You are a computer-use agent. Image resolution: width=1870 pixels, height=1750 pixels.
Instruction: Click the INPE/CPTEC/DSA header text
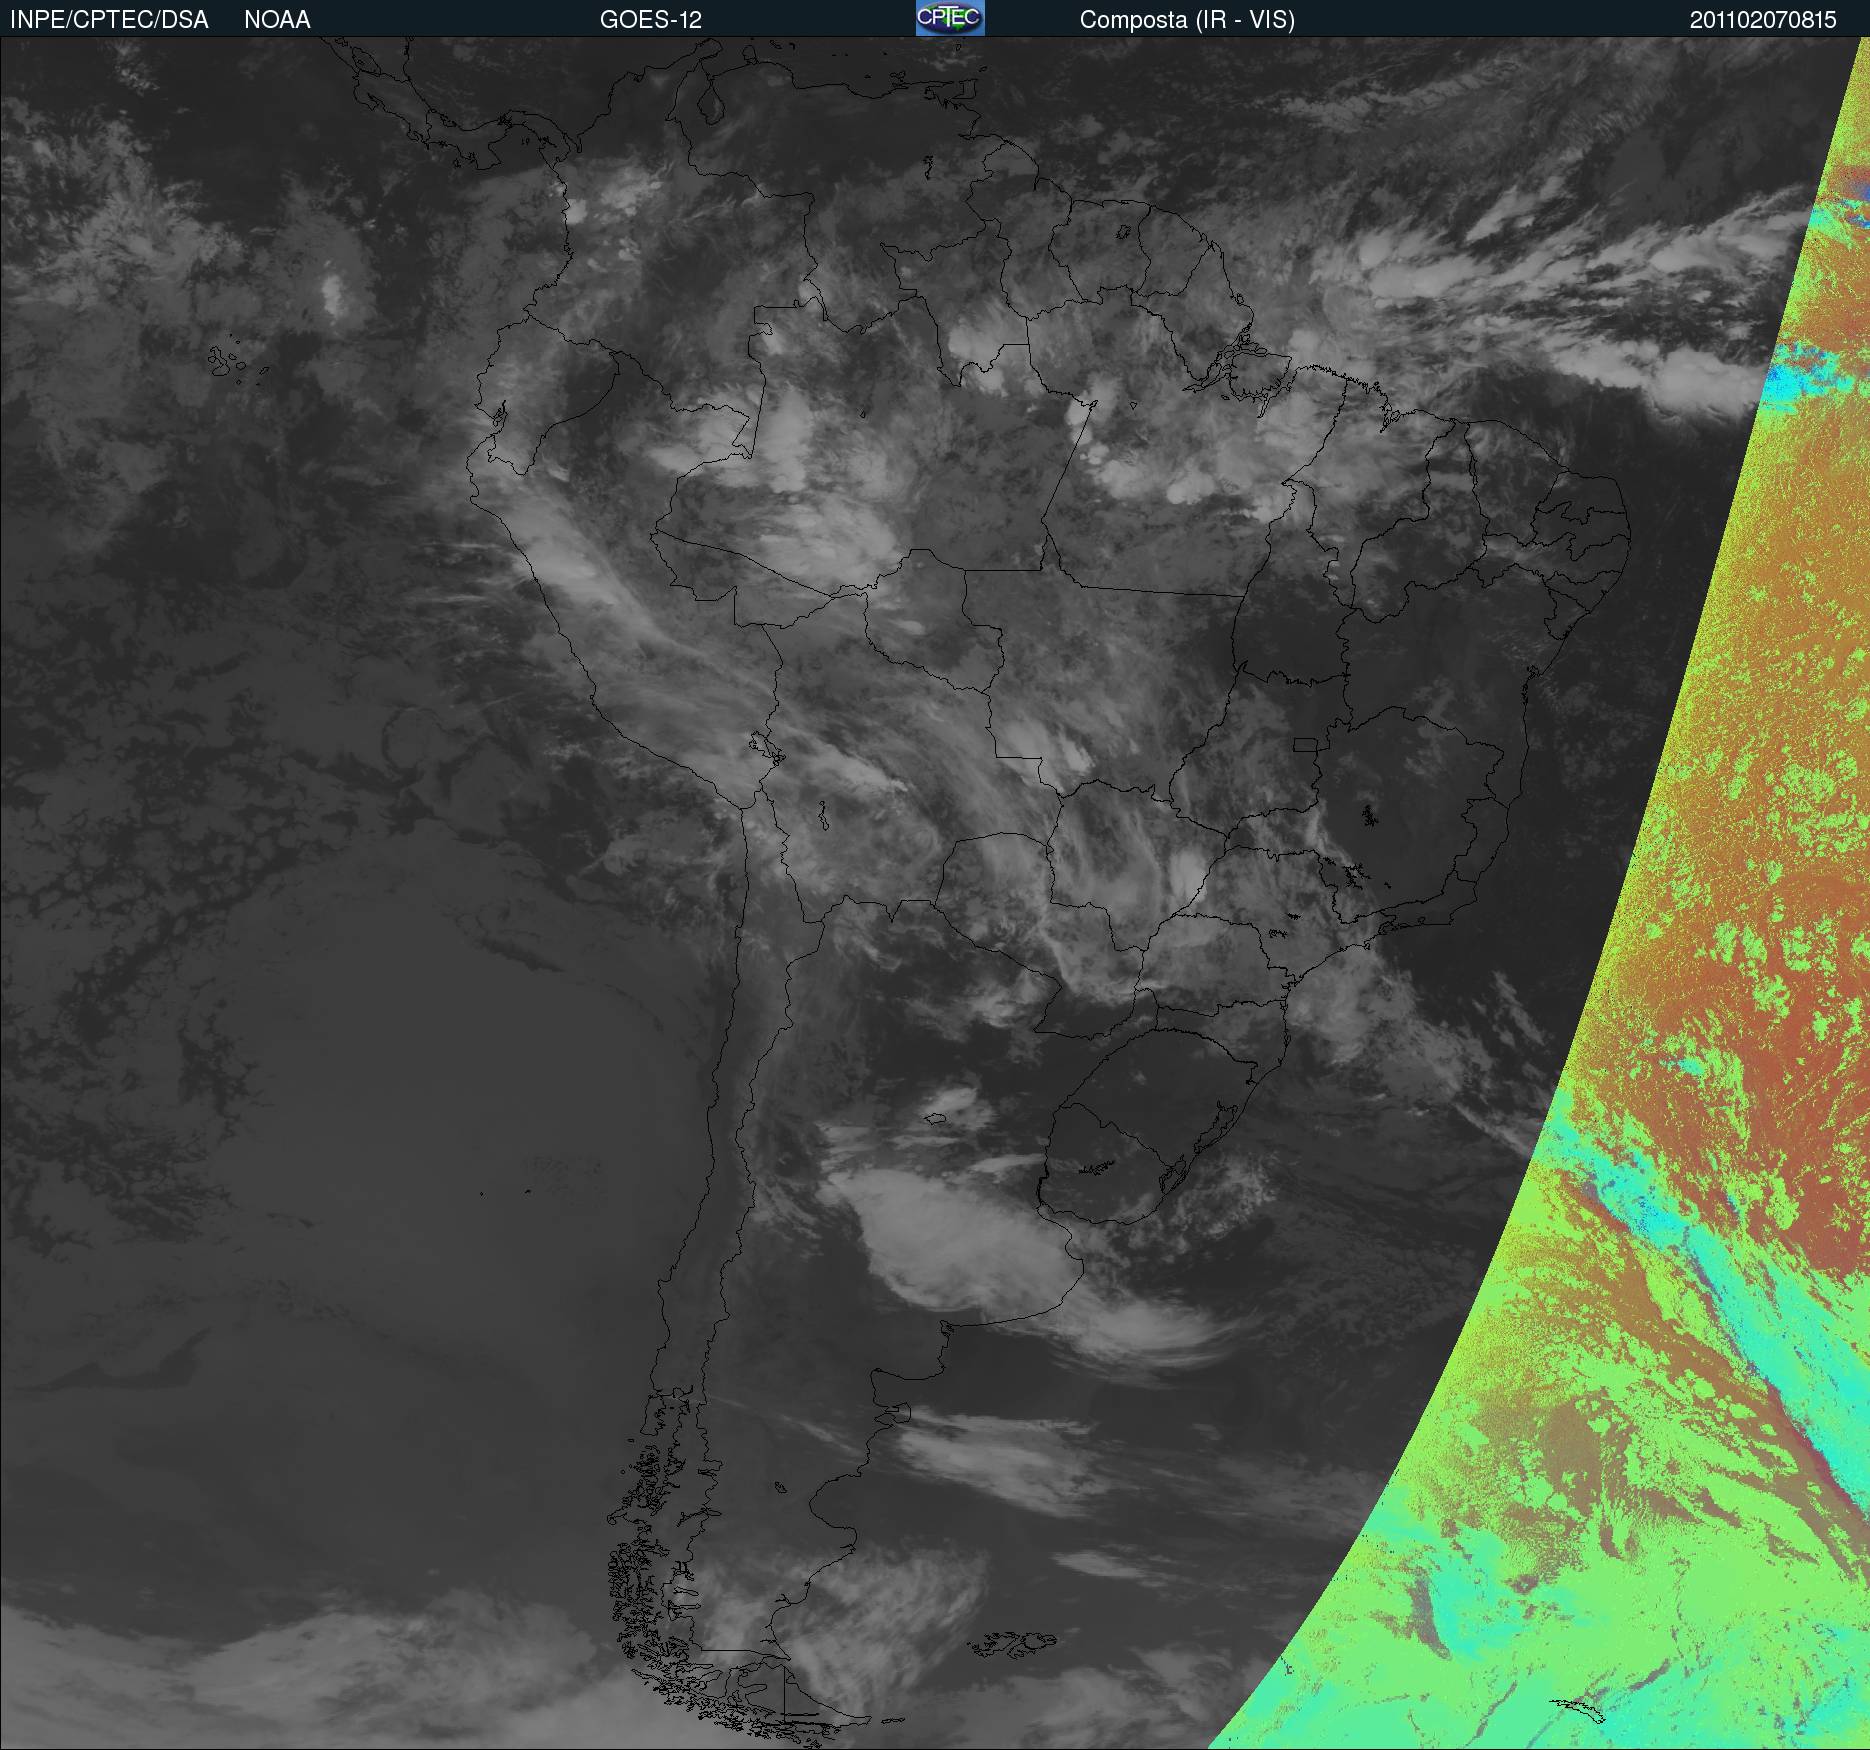click(109, 20)
